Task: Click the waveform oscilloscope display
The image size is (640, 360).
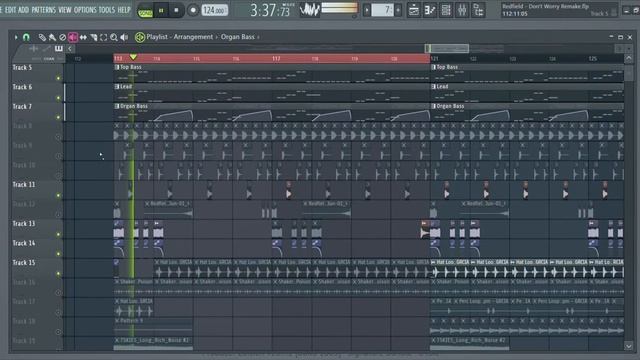Action: tap(309, 10)
